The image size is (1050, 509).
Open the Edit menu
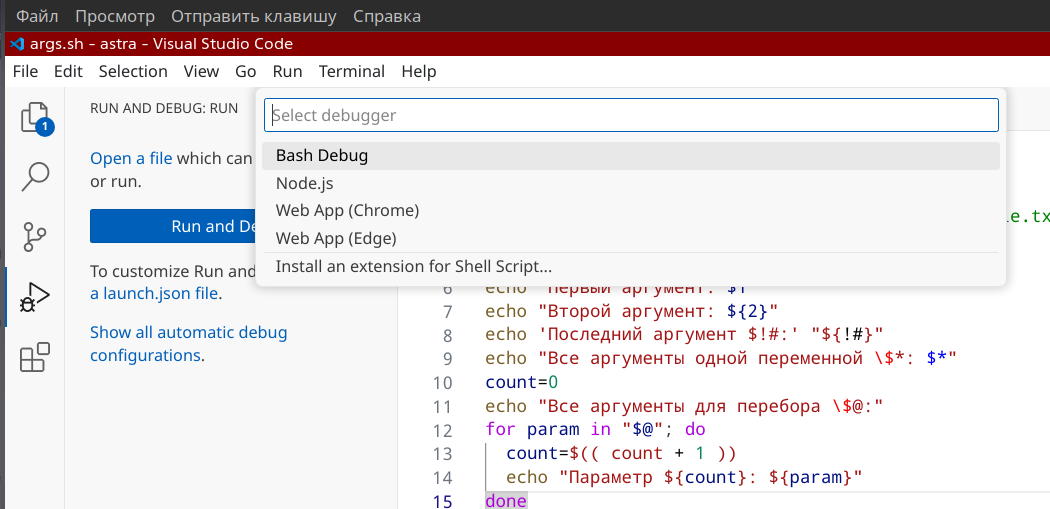coord(68,71)
